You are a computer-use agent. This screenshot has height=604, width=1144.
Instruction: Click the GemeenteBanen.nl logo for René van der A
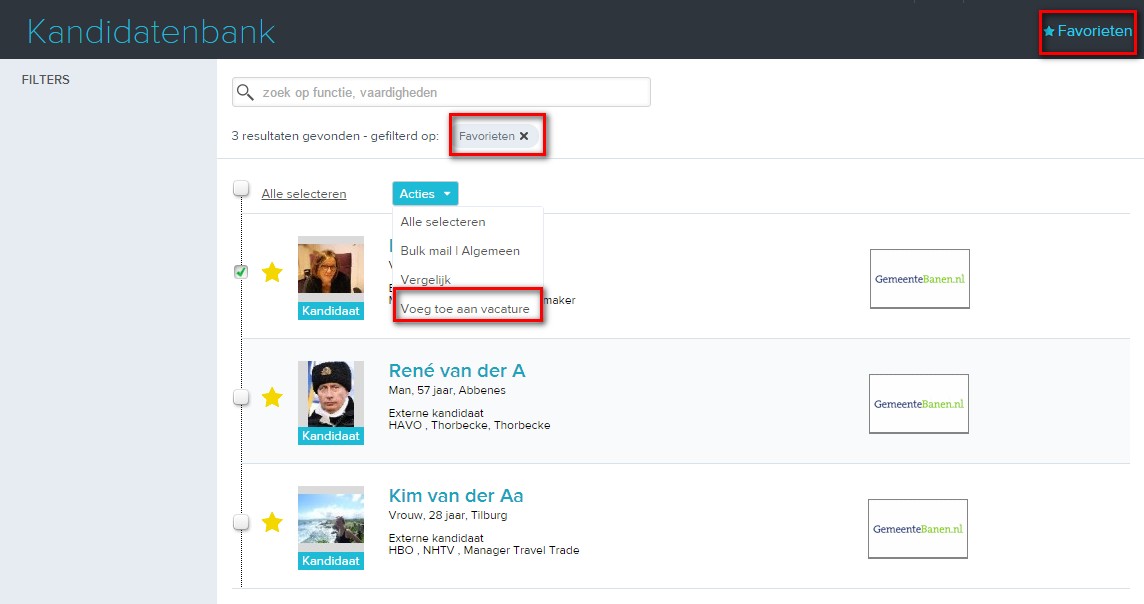click(919, 404)
